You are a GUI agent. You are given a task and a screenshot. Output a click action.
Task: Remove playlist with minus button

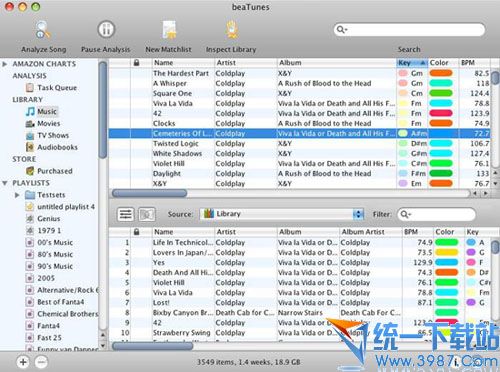tap(41, 362)
